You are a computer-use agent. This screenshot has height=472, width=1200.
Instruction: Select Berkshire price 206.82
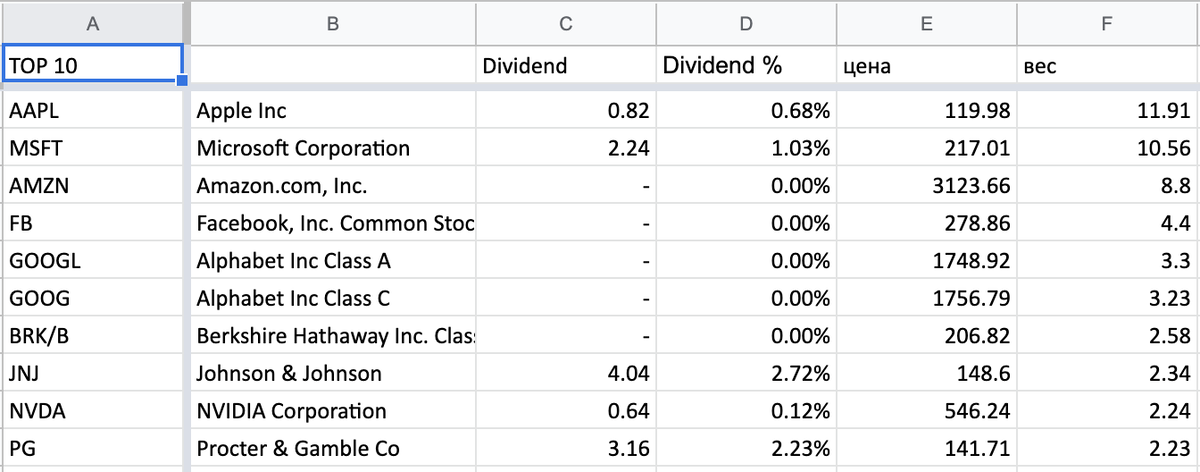(926, 336)
